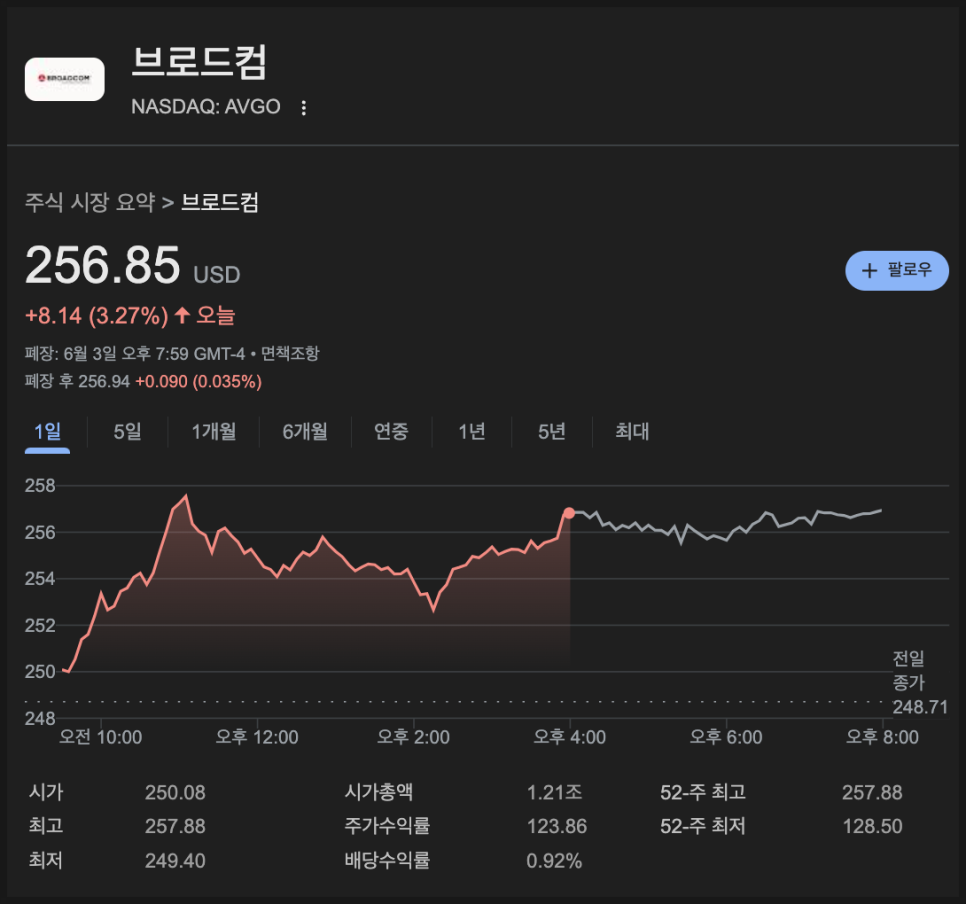The width and height of the screenshot is (966, 904).
Task: Click the 팔로우 follow button
Action: point(896,271)
